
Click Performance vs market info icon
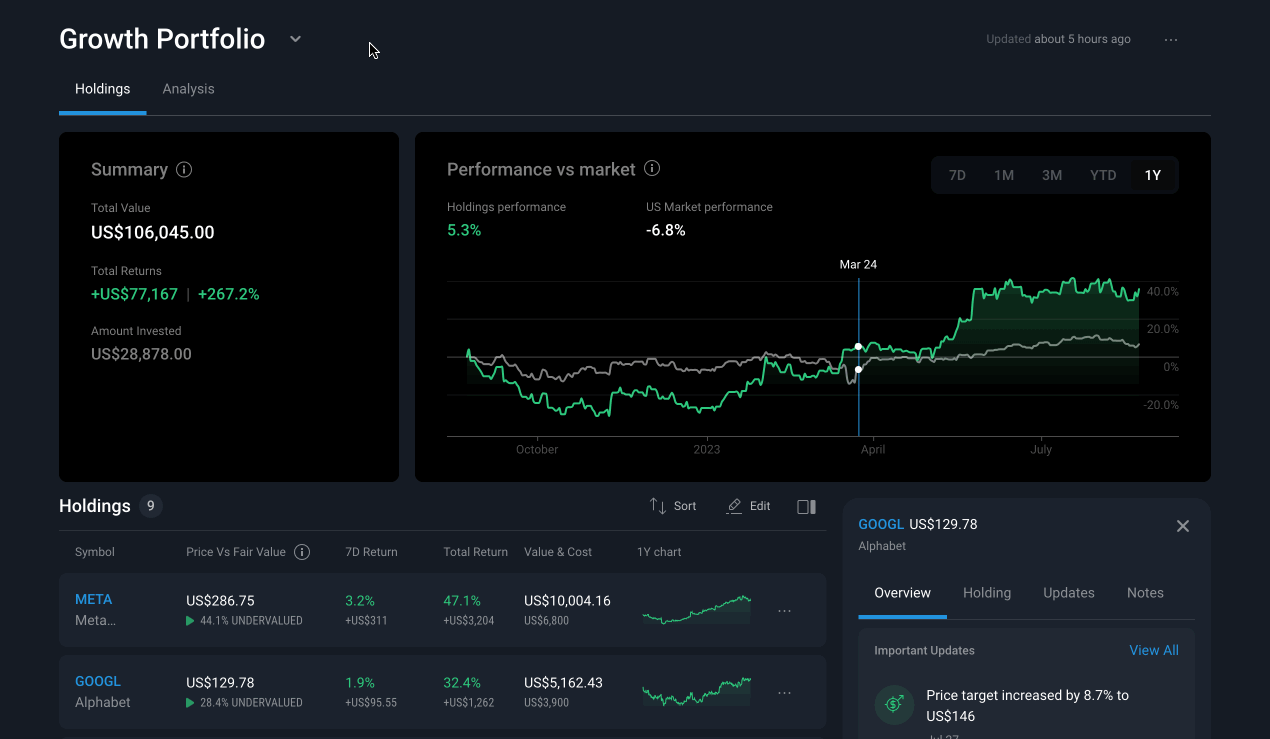click(652, 168)
